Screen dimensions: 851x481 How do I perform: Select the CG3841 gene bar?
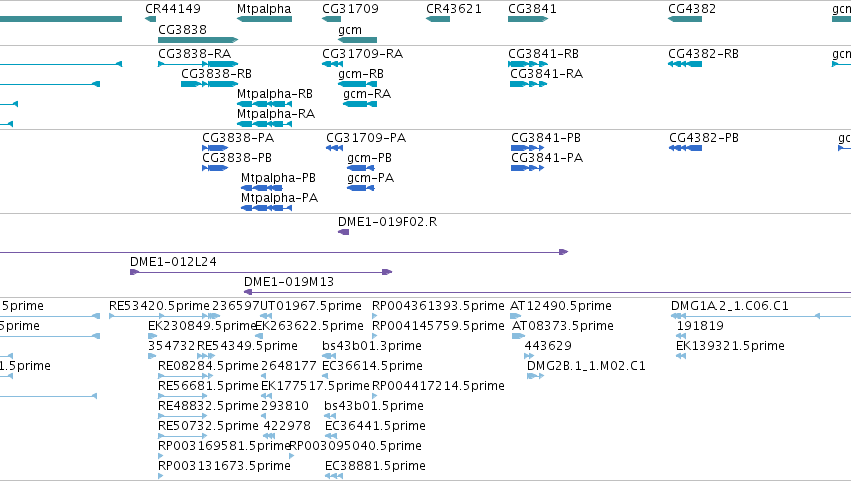(x=528, y=19)
